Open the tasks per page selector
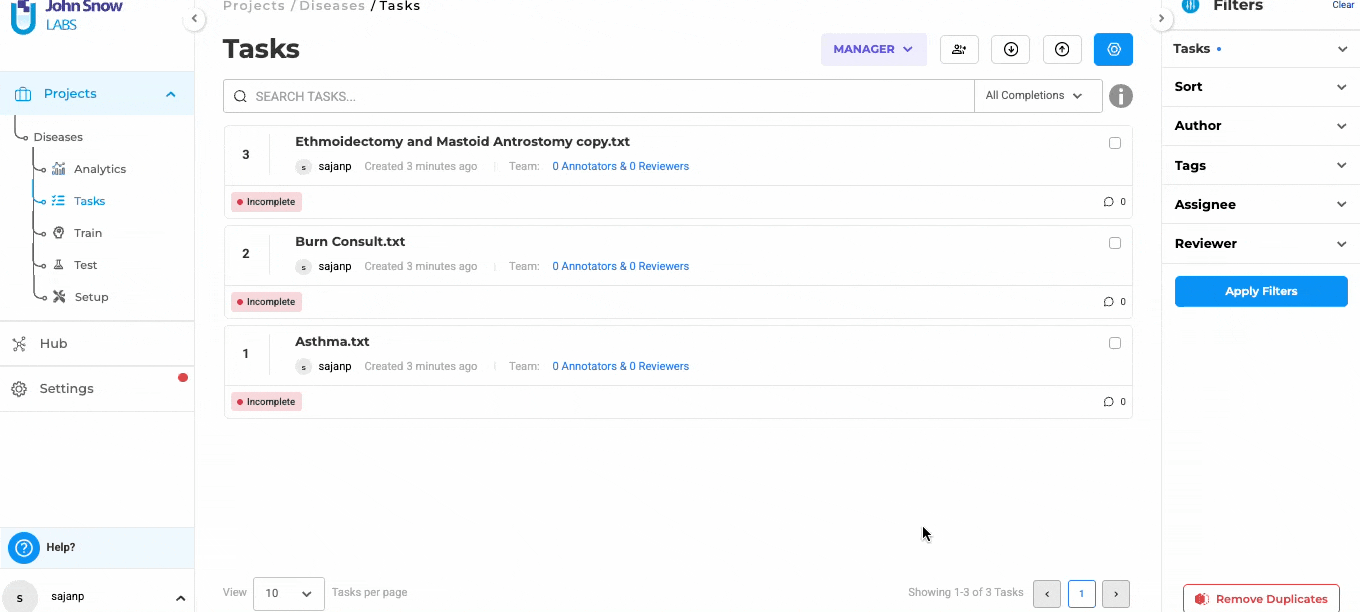Image resolution: width=1360 pixels, height=612 pixels. [x=288, y=593]
